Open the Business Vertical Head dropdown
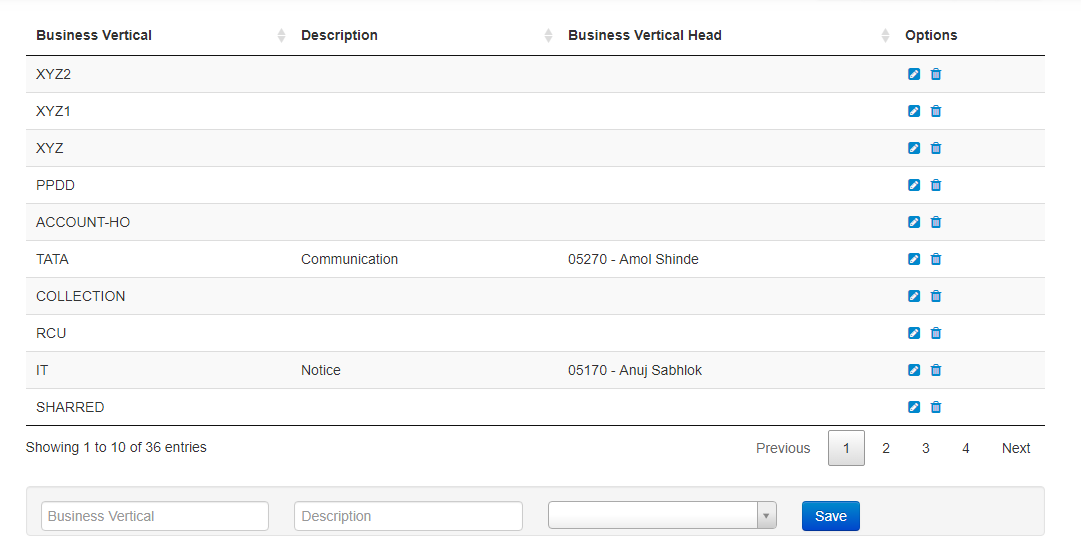 tap(662, 516)
